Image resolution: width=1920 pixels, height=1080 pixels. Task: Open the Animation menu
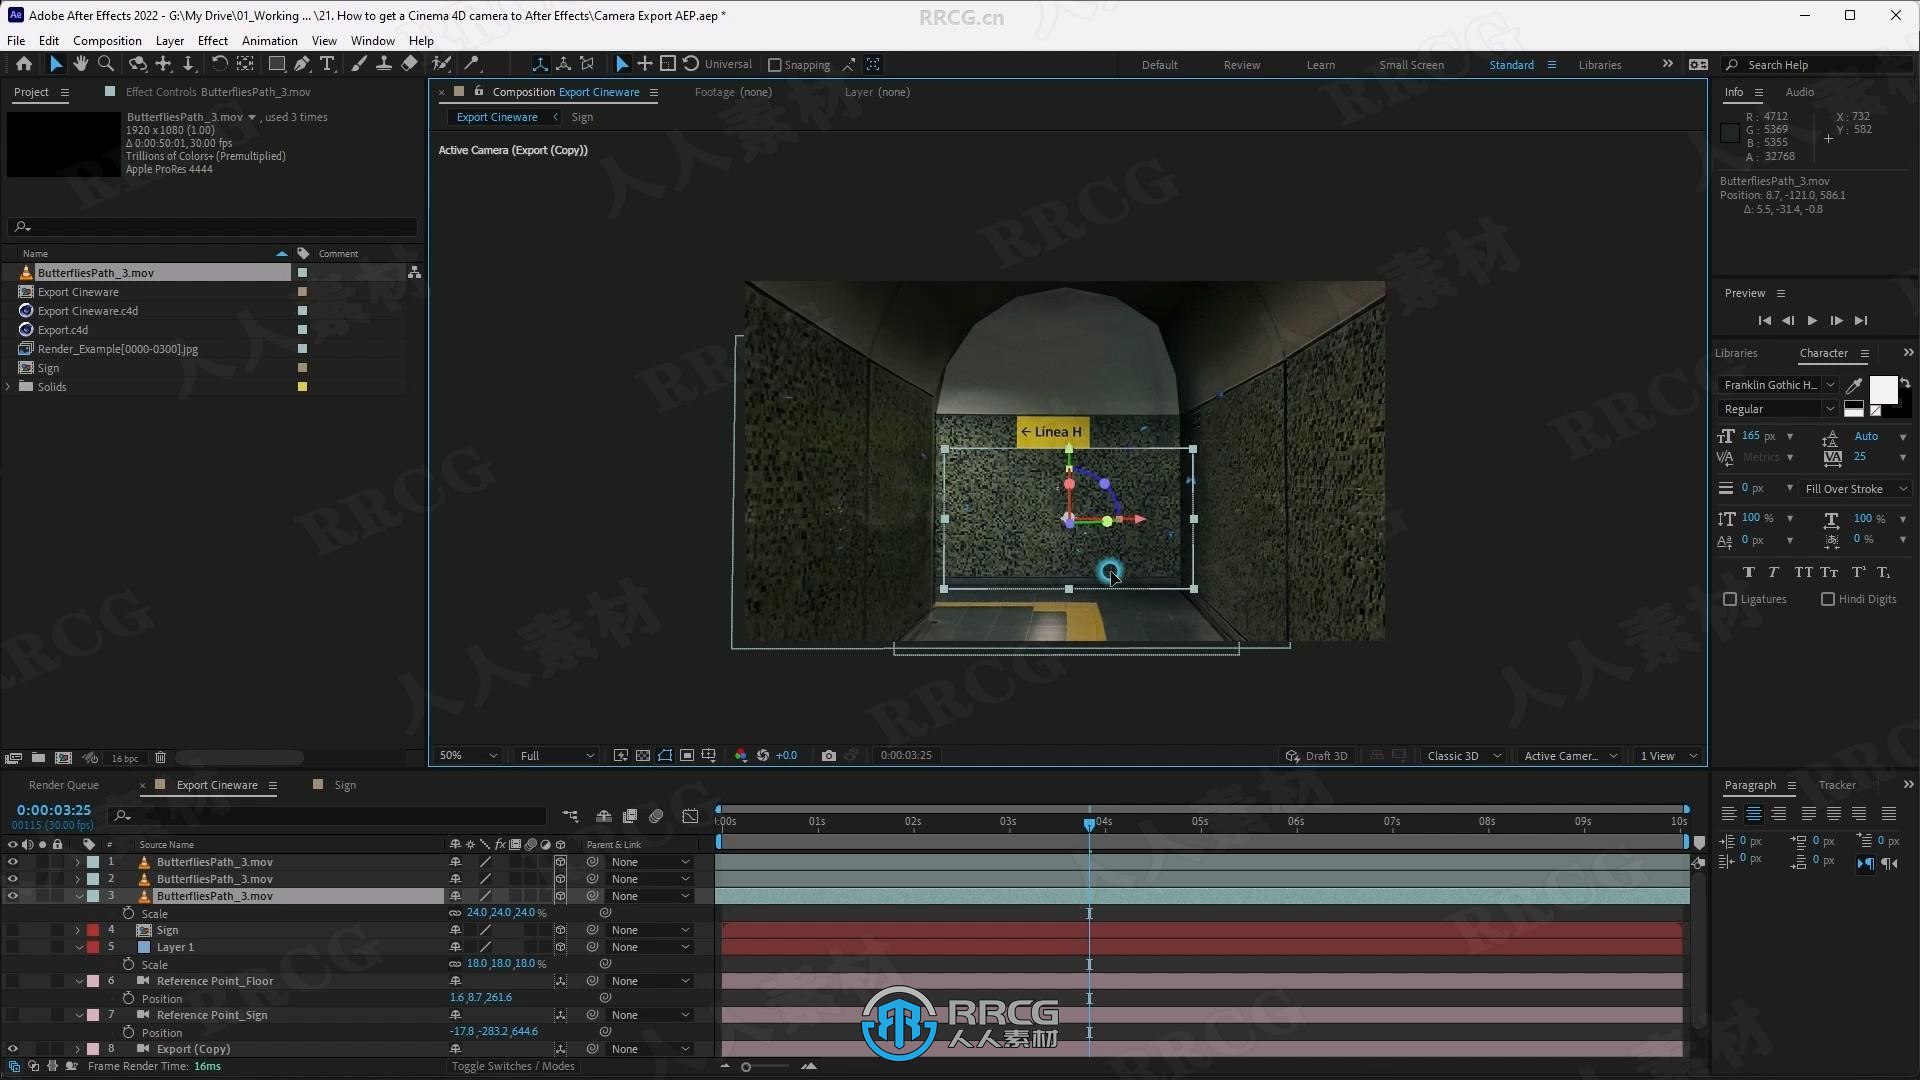tap(269, 41)
